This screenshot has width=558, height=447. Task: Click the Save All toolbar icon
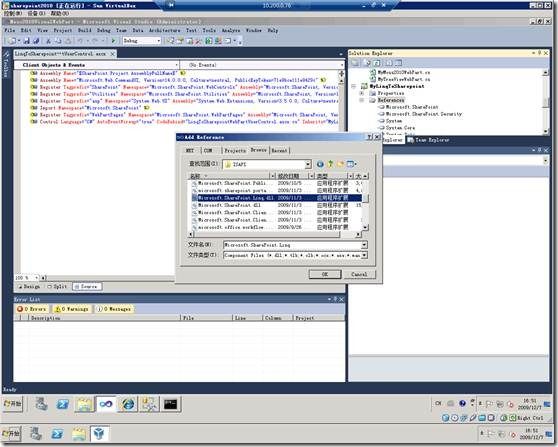point(36,41)
